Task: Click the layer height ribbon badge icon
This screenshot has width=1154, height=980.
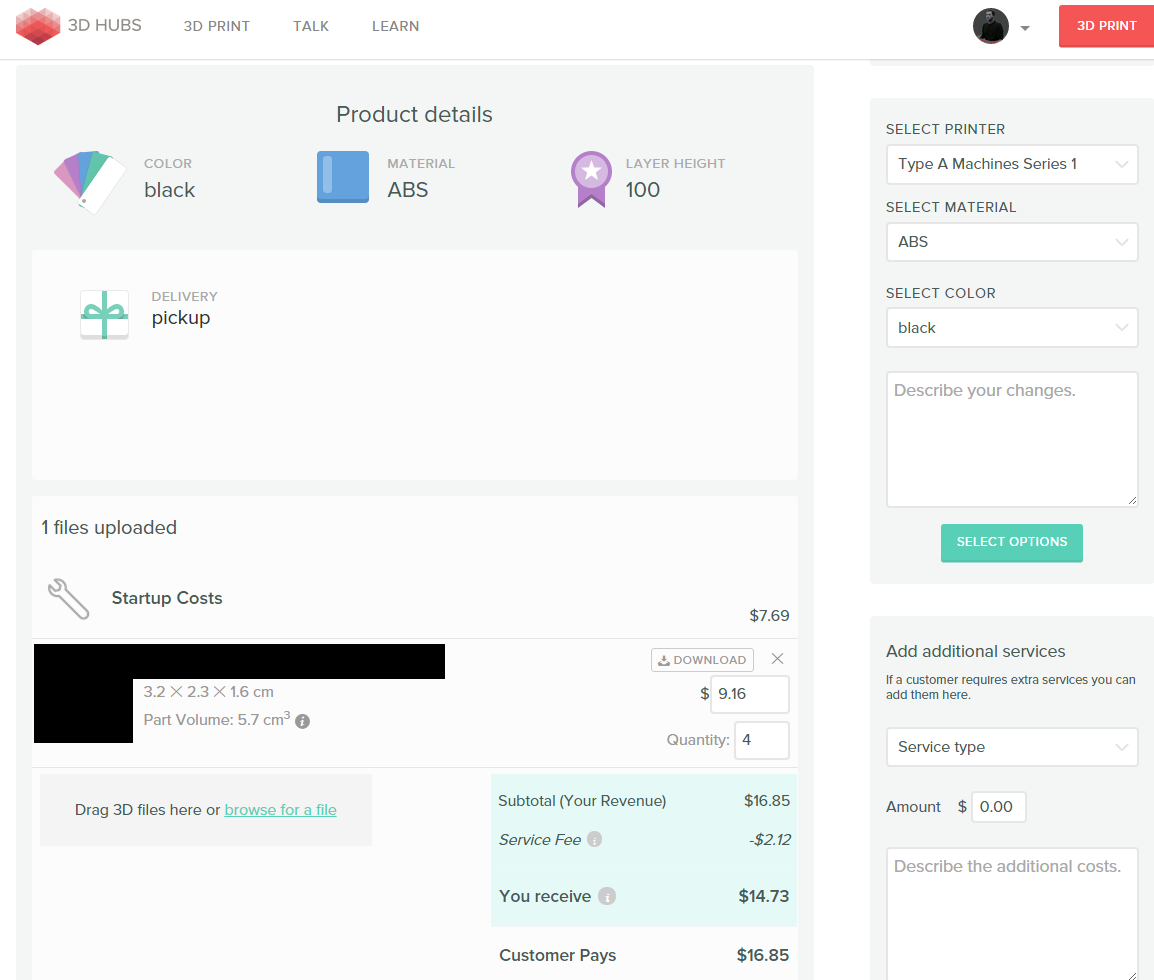Action: click(591, 179)
